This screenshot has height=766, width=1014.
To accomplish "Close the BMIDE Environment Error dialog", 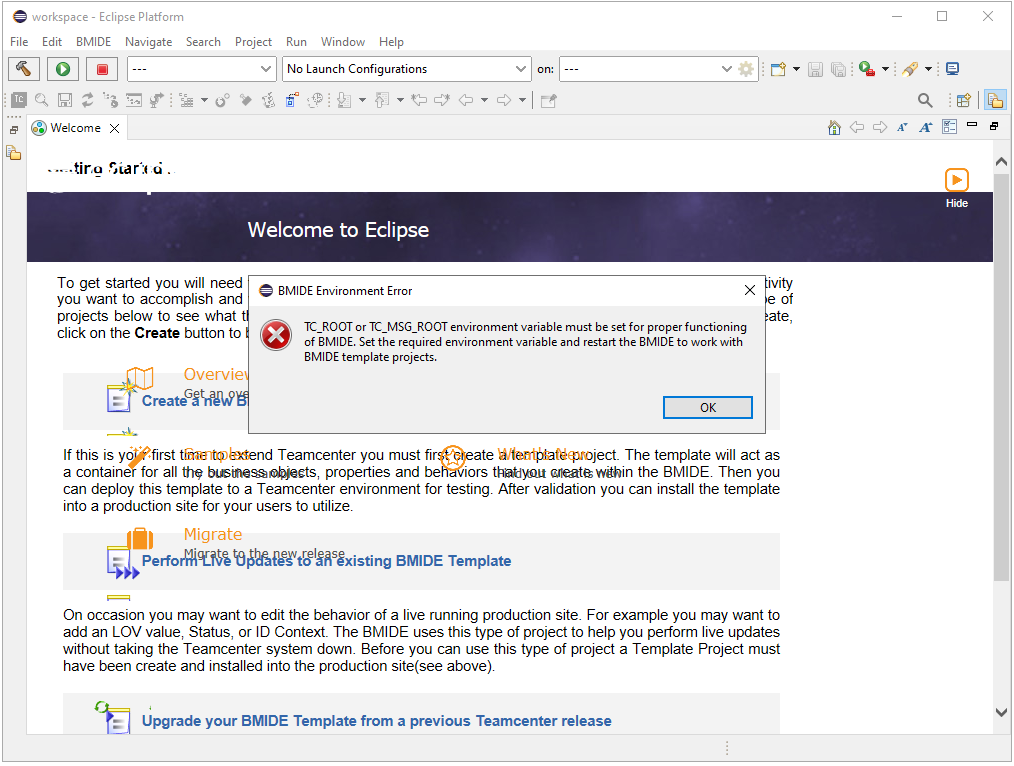I will [x=750, y=290].
